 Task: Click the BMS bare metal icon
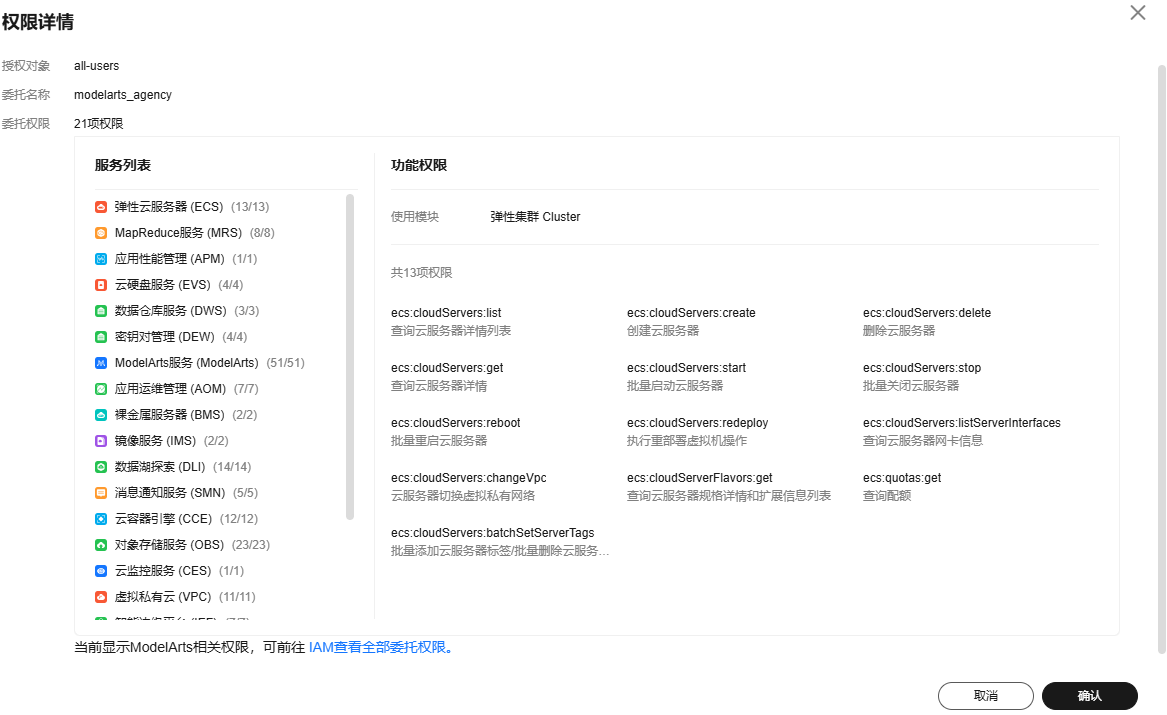point(101,415)
